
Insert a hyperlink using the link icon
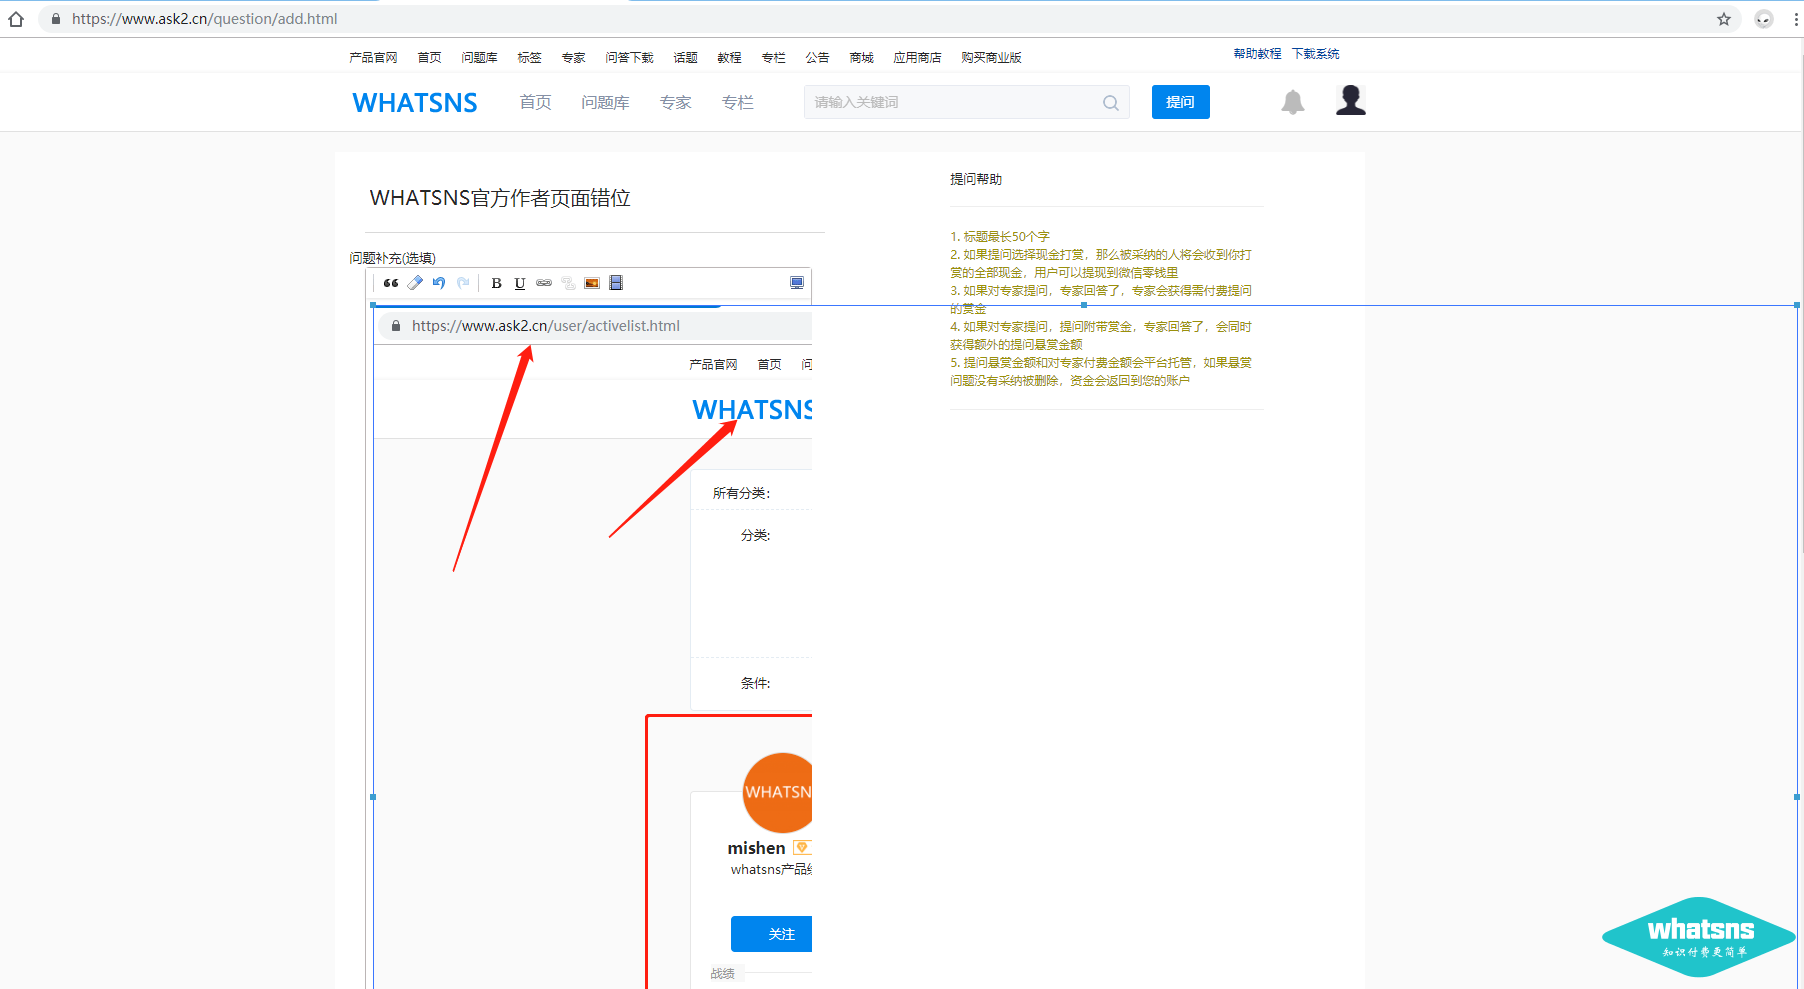544,283
